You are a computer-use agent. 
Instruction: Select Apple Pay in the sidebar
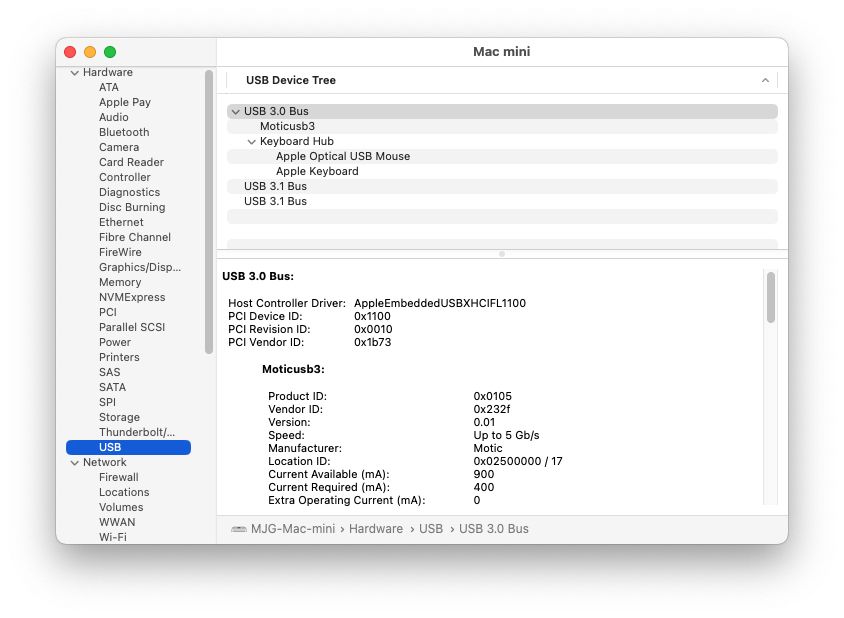click(x=125, y=102)
